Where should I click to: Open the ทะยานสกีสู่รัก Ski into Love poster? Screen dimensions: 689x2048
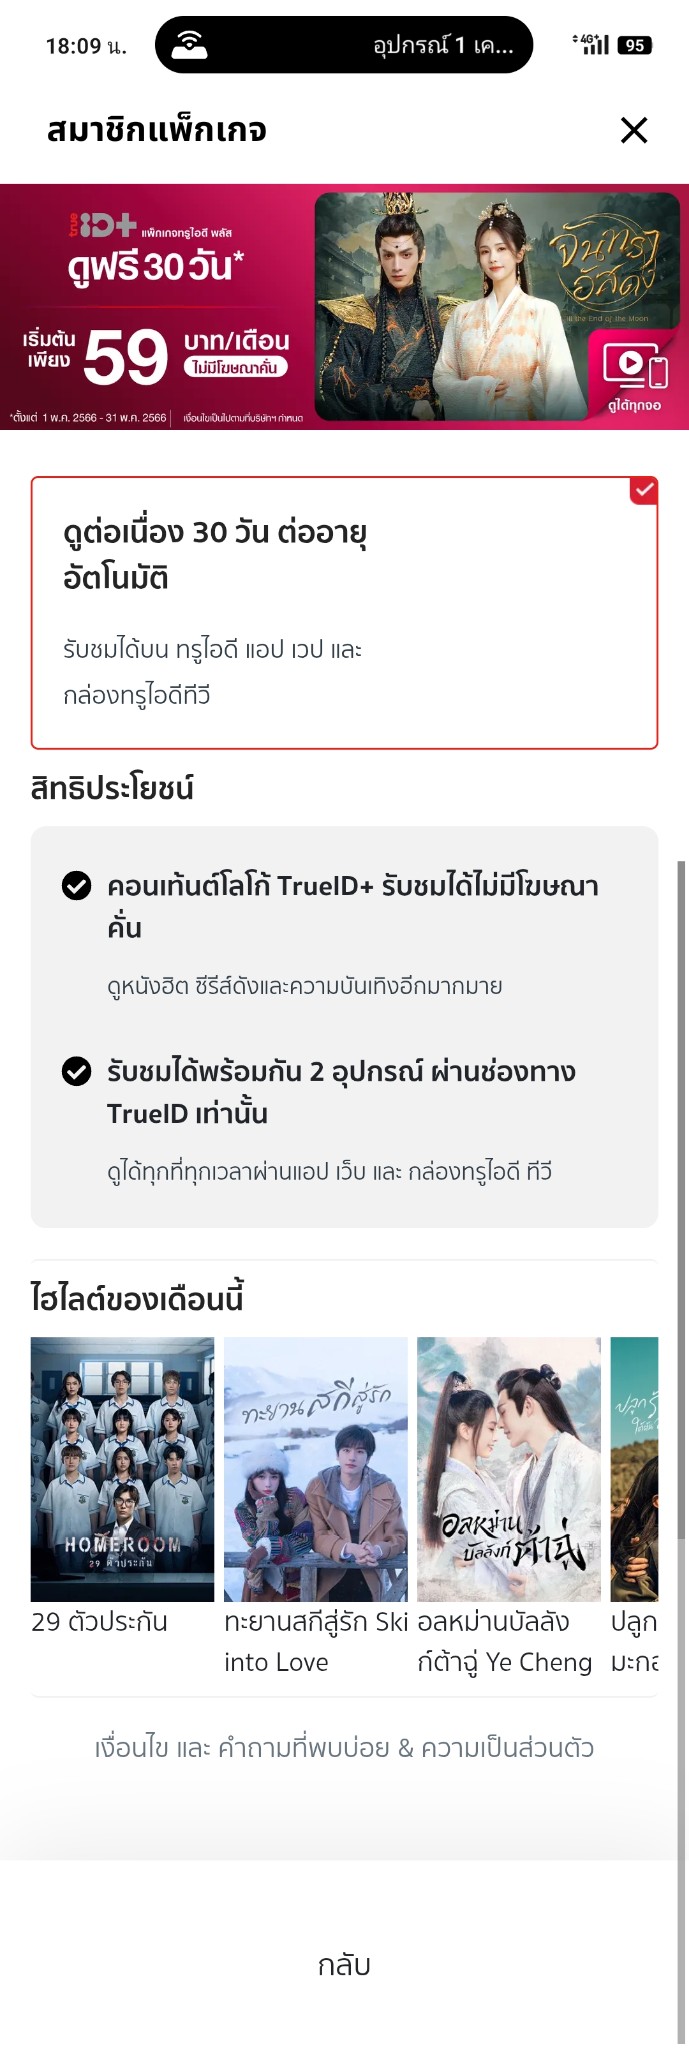click(x=316, y=1469)
